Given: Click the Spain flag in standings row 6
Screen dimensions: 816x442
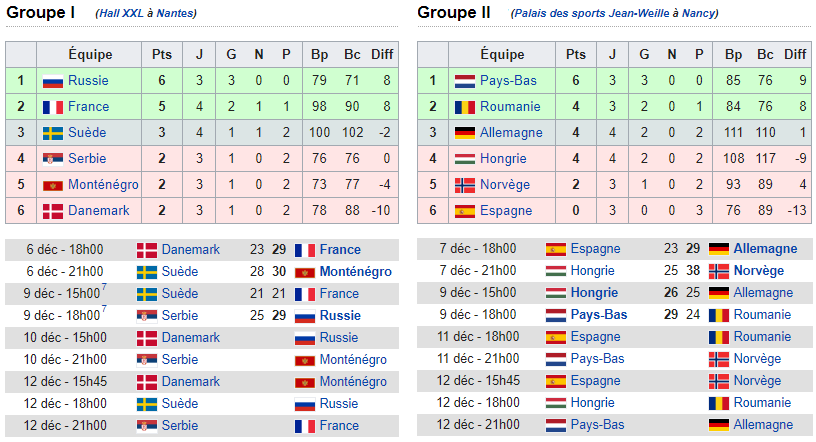Looking at the screenshot, I should pyautogui.click(x=465, y=211).
